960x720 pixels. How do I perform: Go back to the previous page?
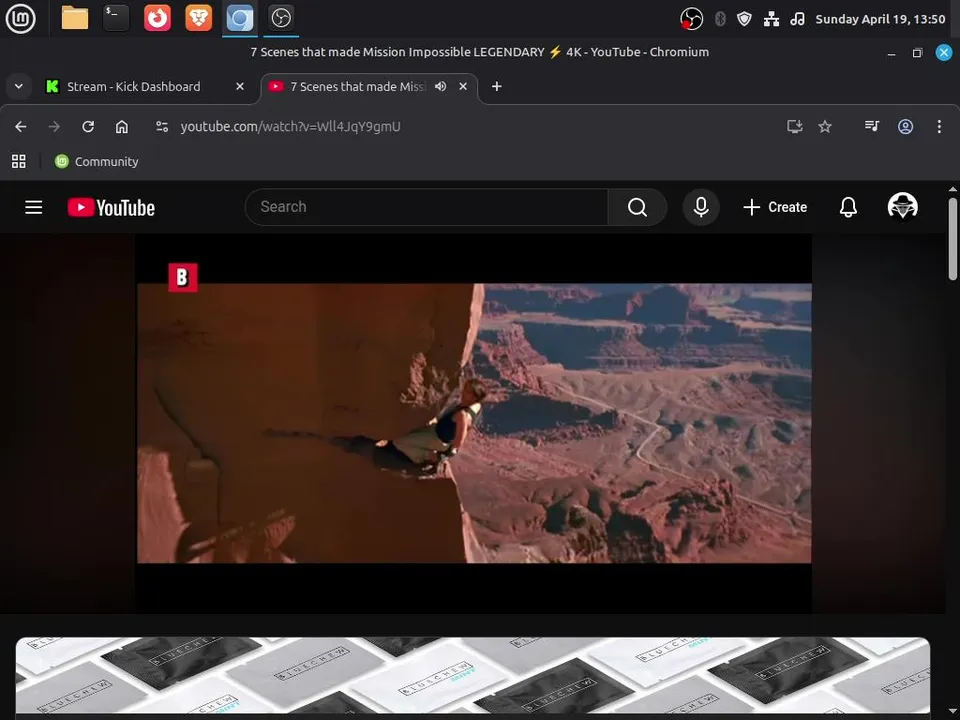click(x=21, y=127)
